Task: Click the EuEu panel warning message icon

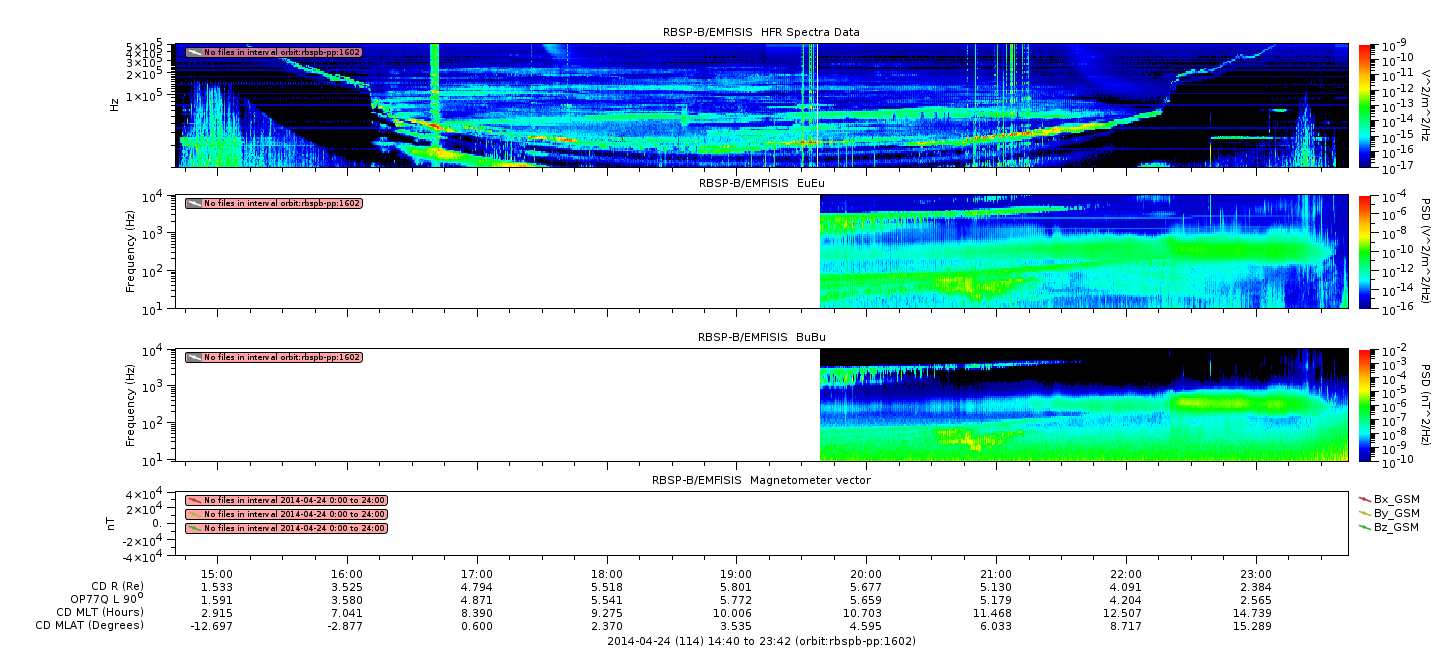Action: (194, 203)
